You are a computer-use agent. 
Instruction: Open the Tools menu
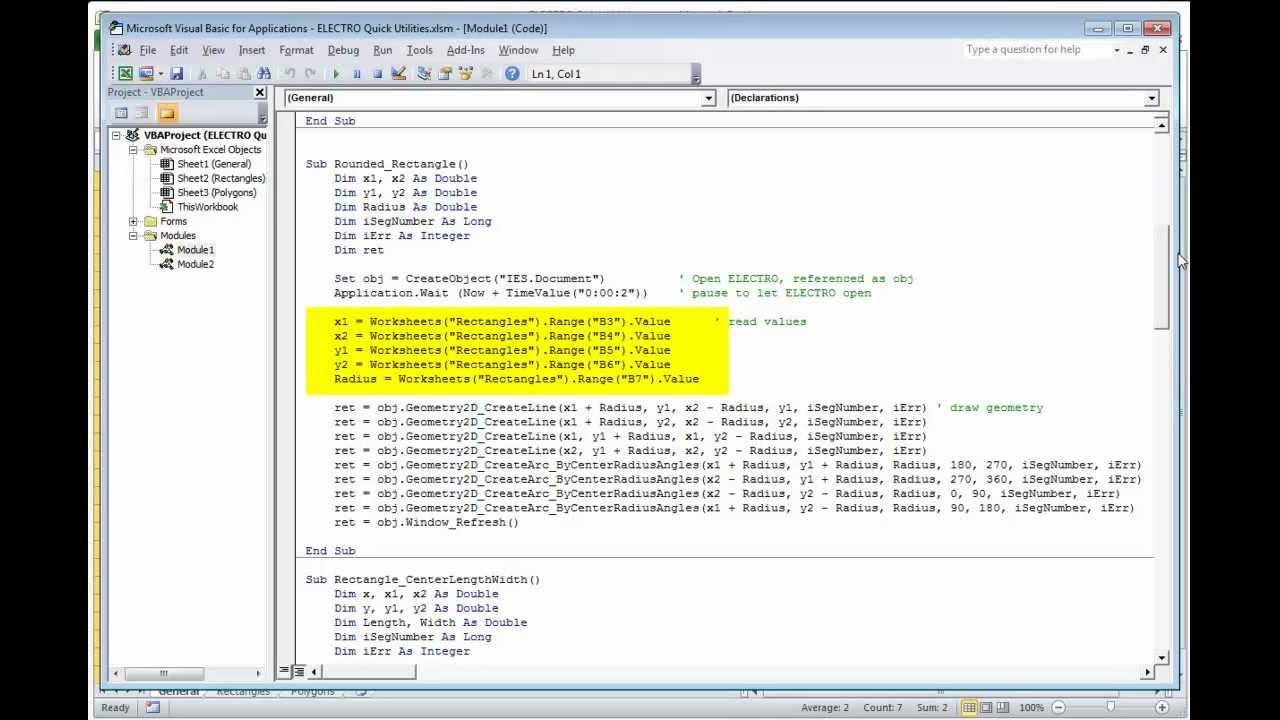[x=419, y=50]
